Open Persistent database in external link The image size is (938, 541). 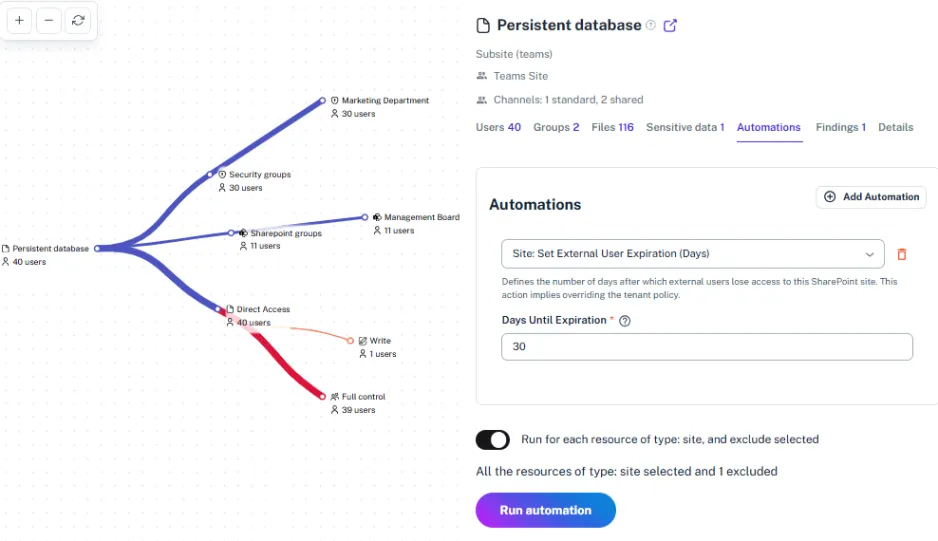tap(670, 26)
